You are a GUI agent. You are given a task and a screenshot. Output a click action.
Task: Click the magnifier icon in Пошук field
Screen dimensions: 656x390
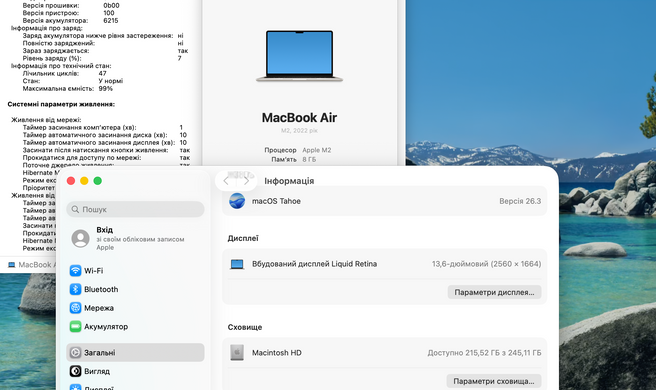[75, 209]
